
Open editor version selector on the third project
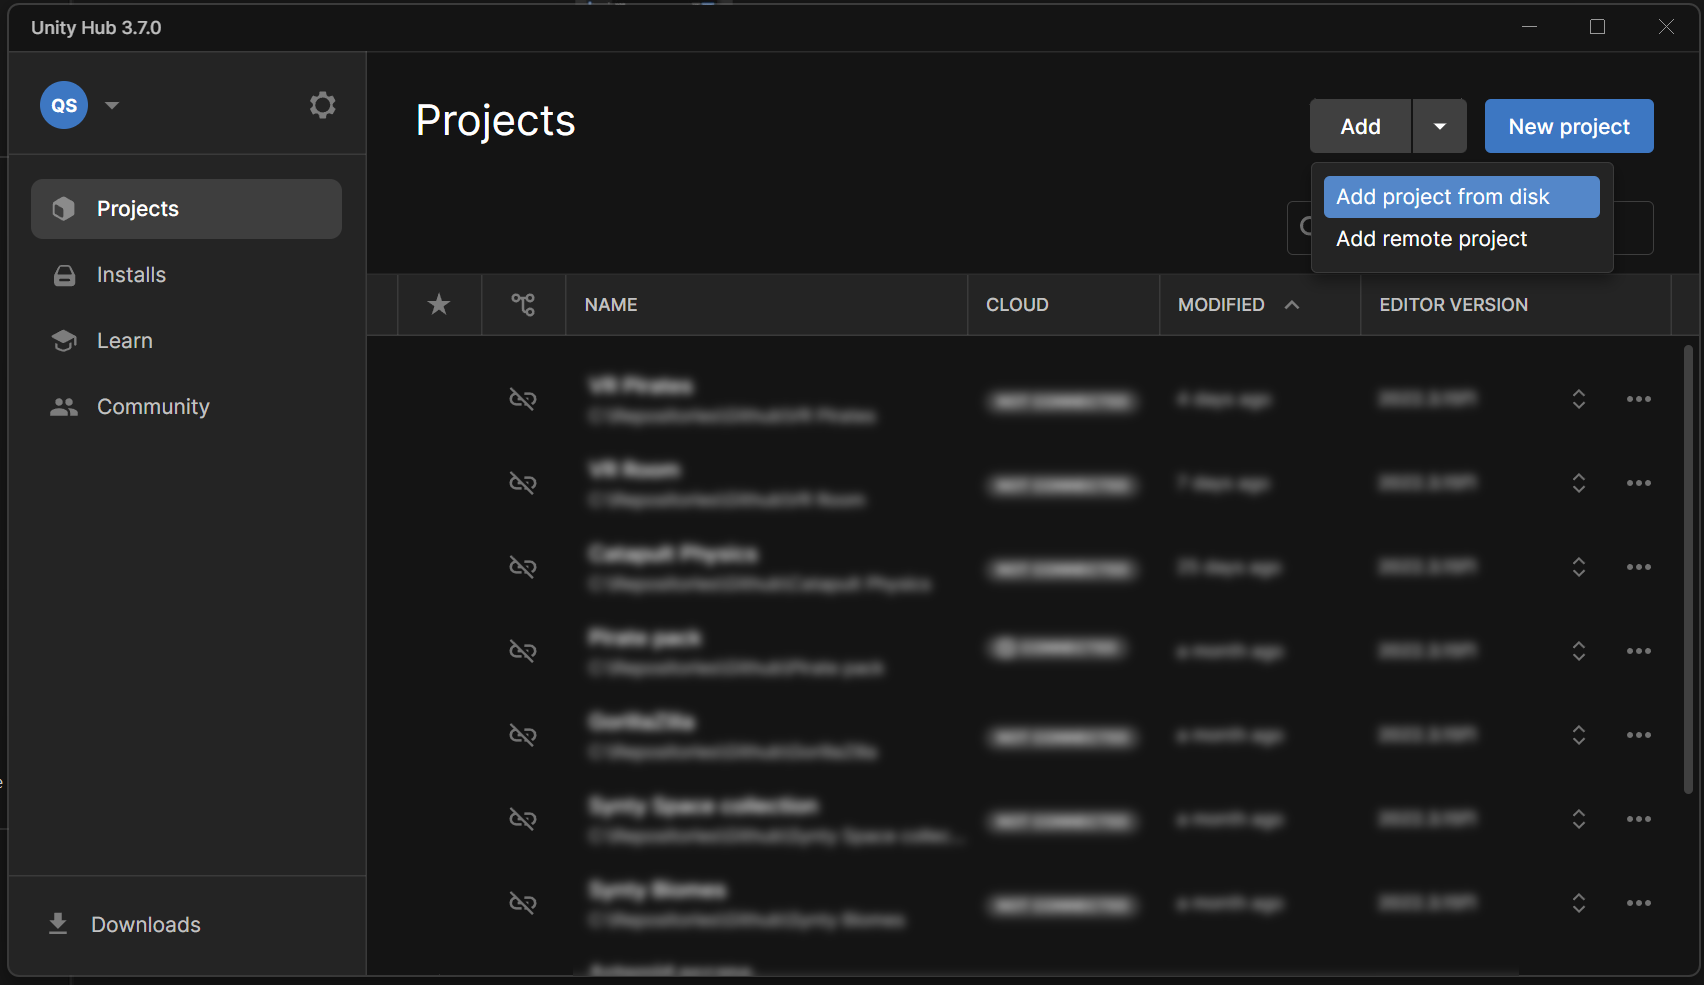click(1578, 567)
